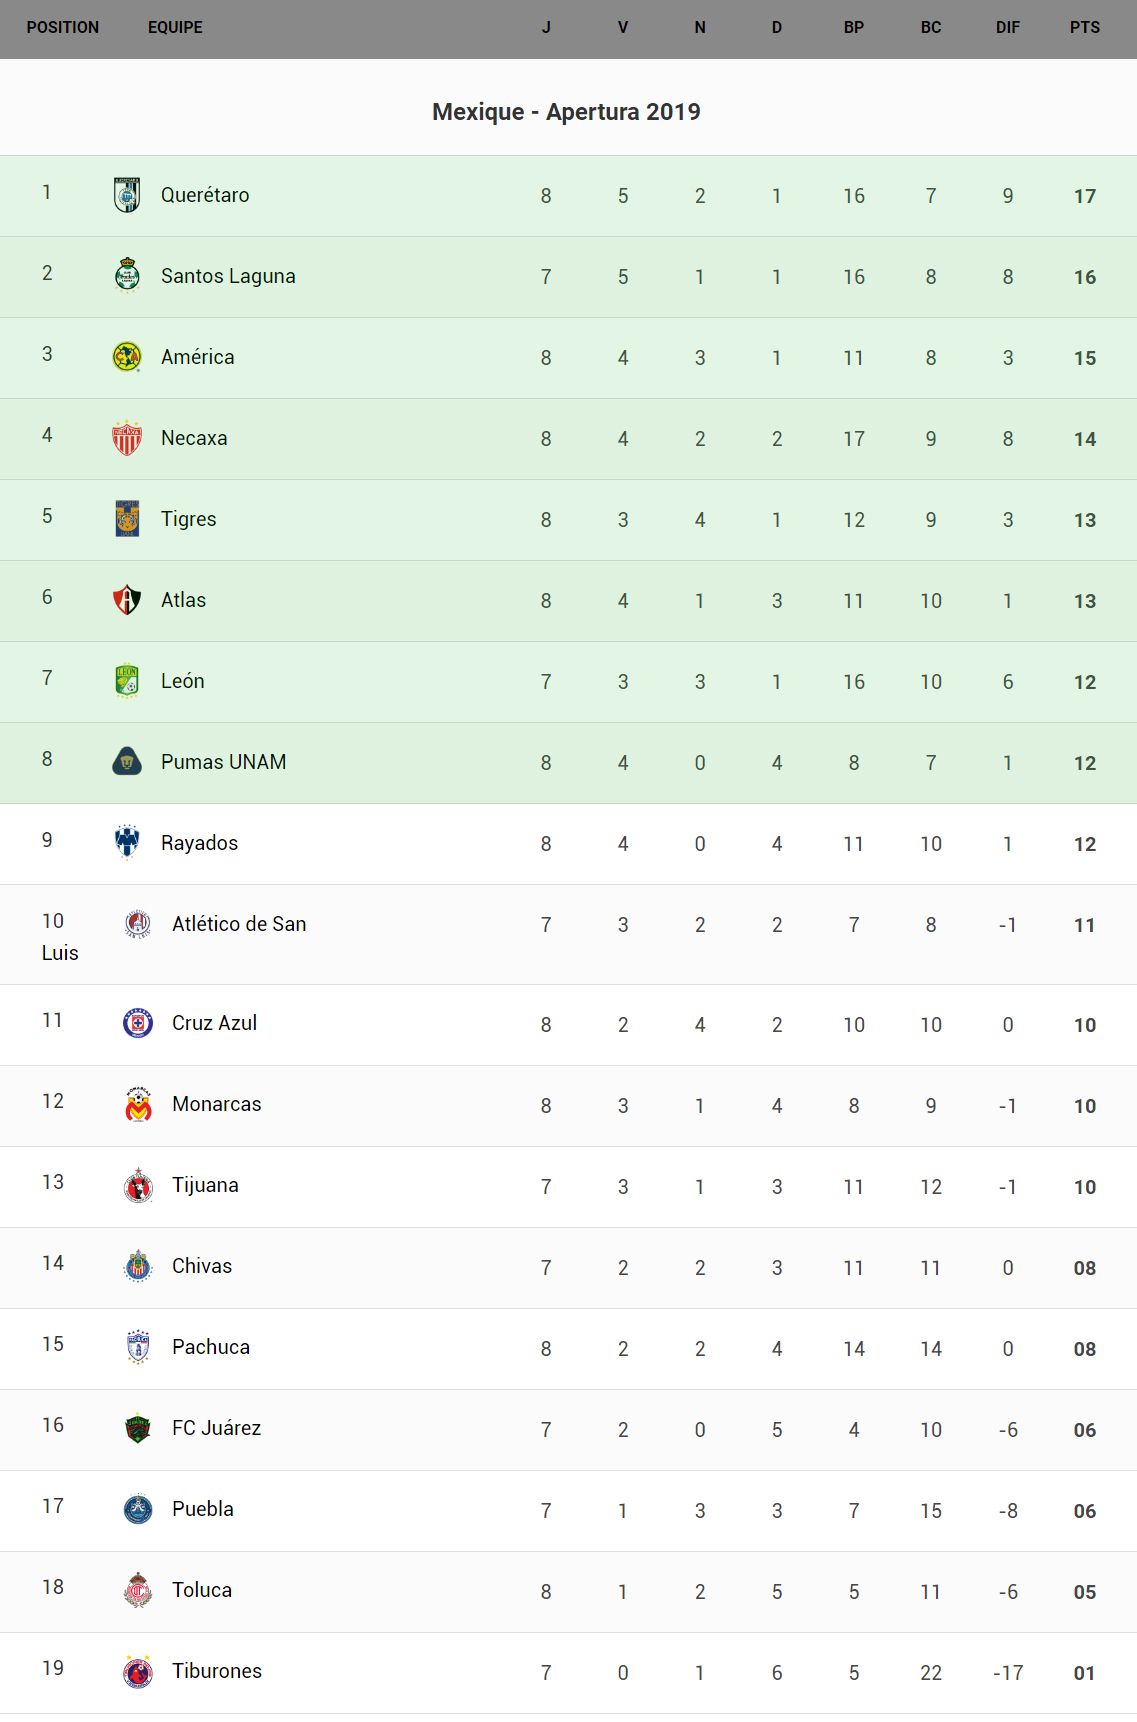Click the León green crest
This screenshot has height=1722, width=1137.
127,681
